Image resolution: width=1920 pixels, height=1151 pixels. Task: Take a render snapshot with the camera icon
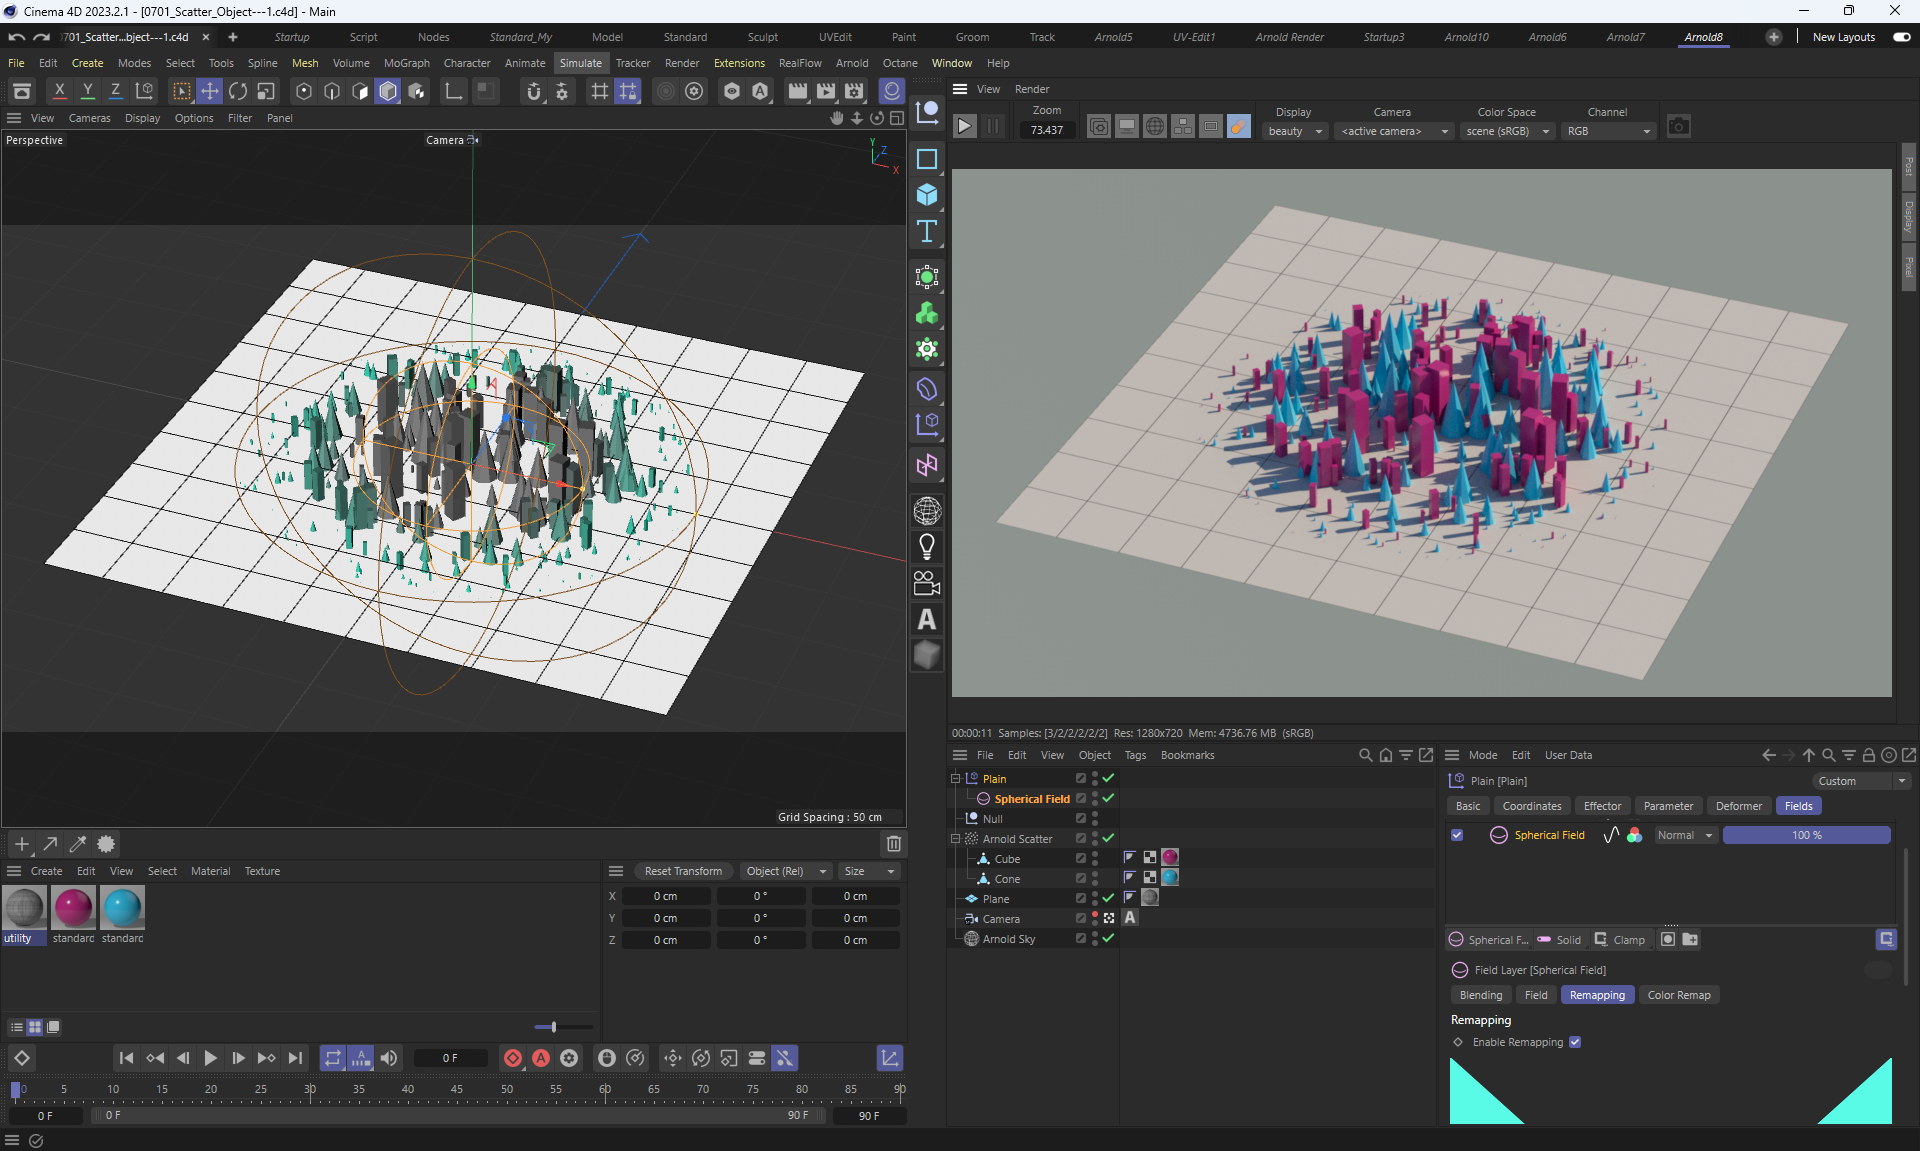point(1679,127)
